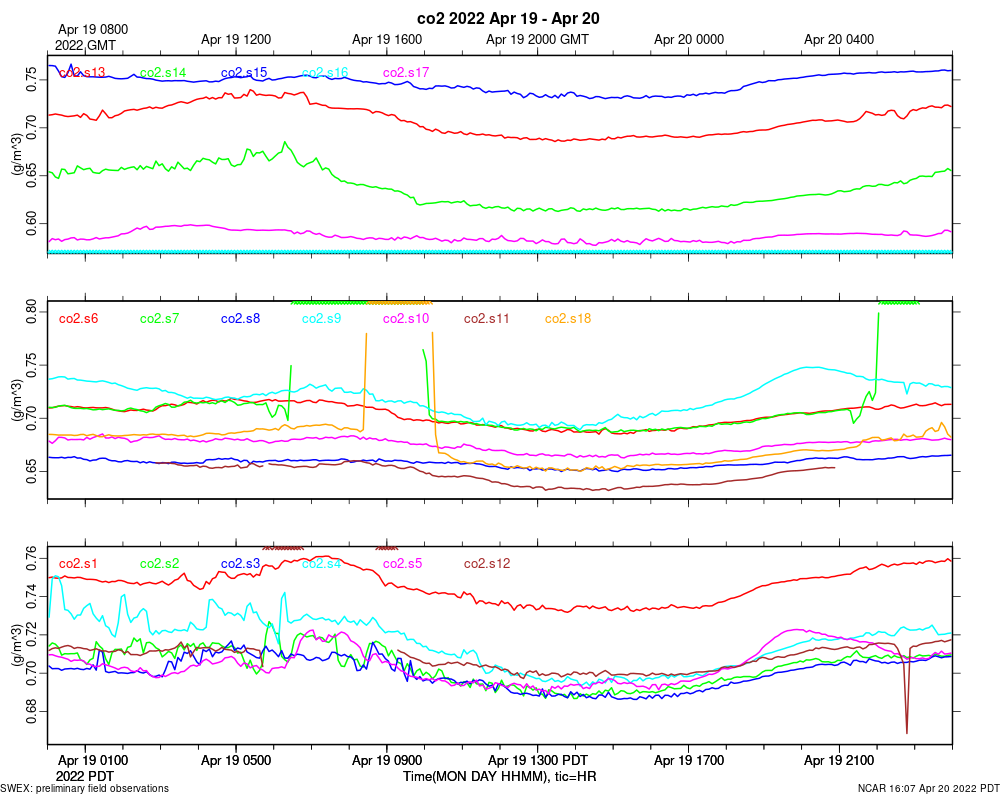Image resolution: width=1000 pixels, height=800 pixels.
Task: Click the '2022 GMT' label
Action: 85,46
